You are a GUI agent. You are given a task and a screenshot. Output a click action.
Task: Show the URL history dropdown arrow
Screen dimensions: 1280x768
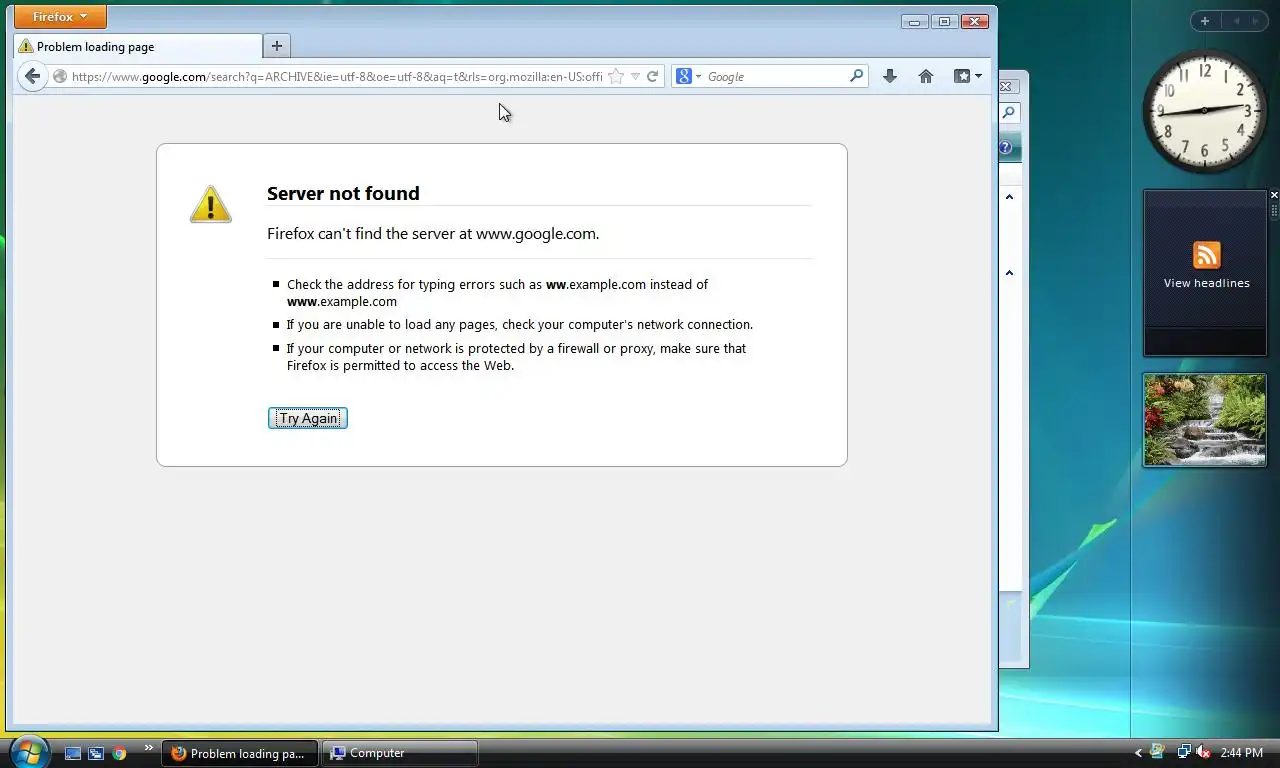point(635,76)
